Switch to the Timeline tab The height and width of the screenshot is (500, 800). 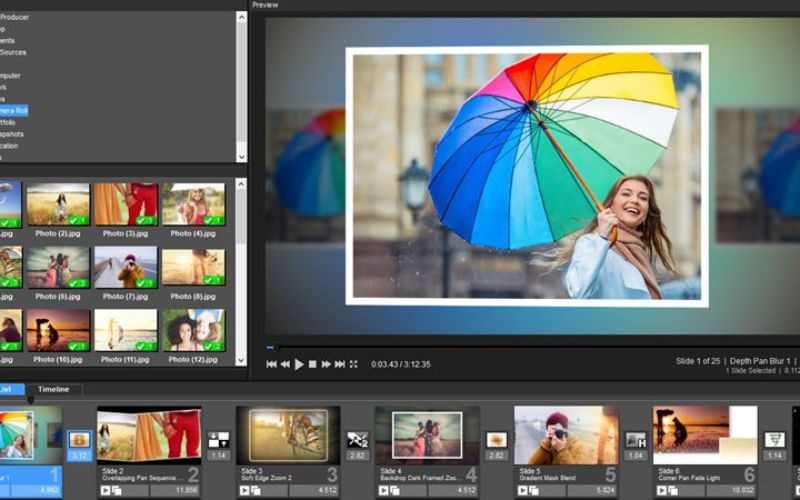tap(53, 389)
